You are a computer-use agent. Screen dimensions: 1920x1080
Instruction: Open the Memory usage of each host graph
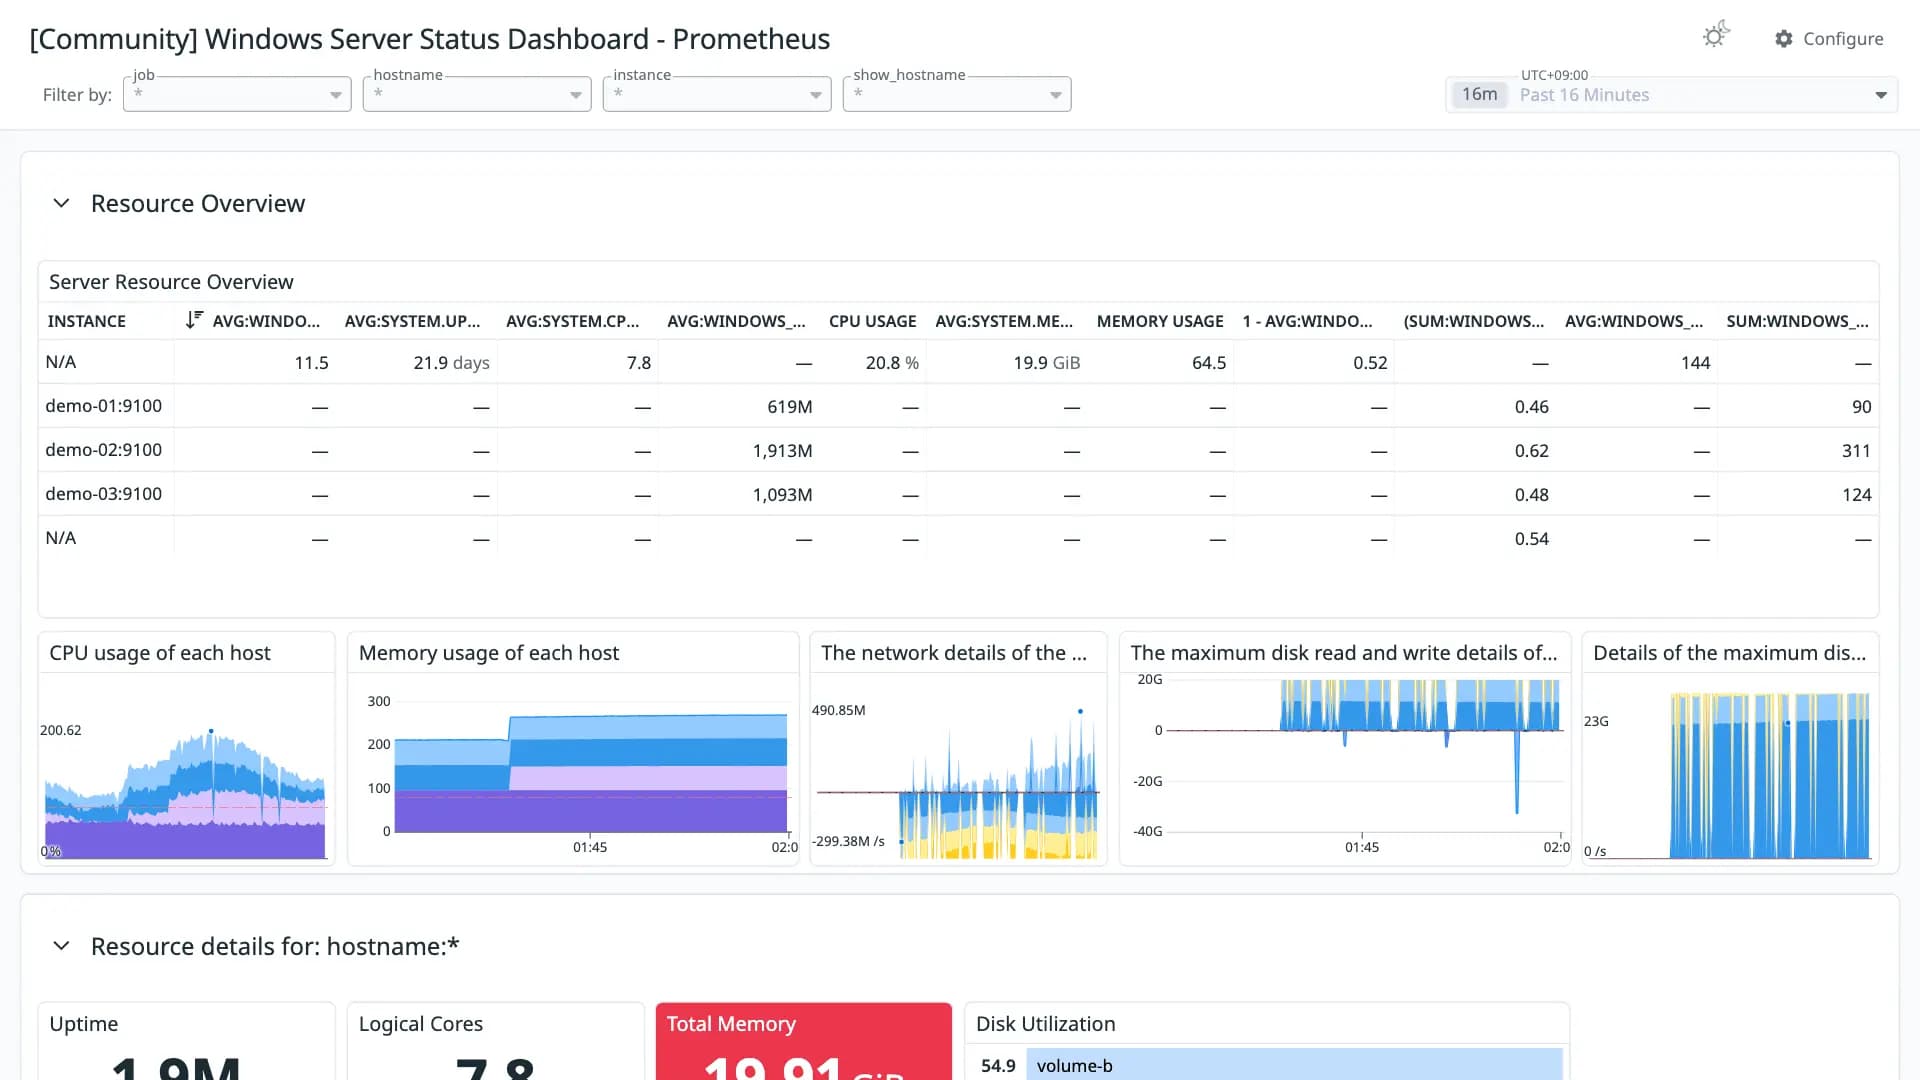(x=573, y=768)
